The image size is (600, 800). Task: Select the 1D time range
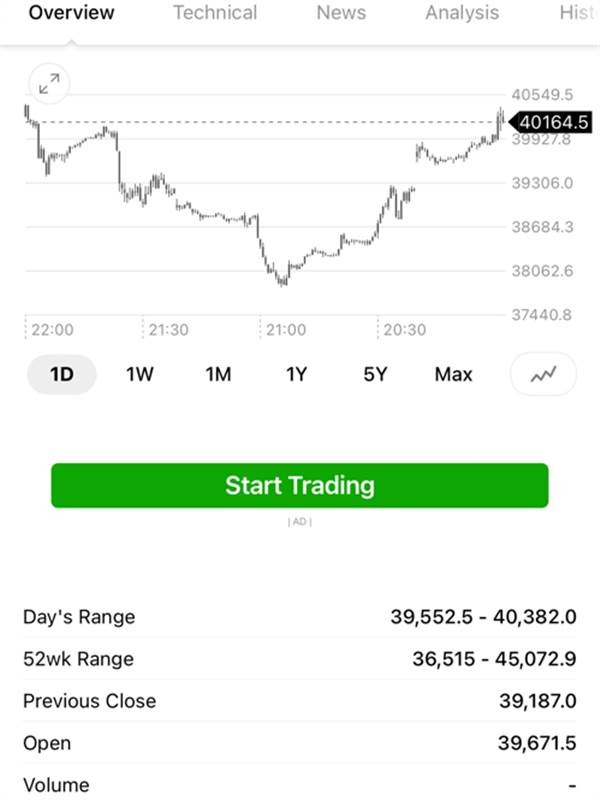coord(62,374)
